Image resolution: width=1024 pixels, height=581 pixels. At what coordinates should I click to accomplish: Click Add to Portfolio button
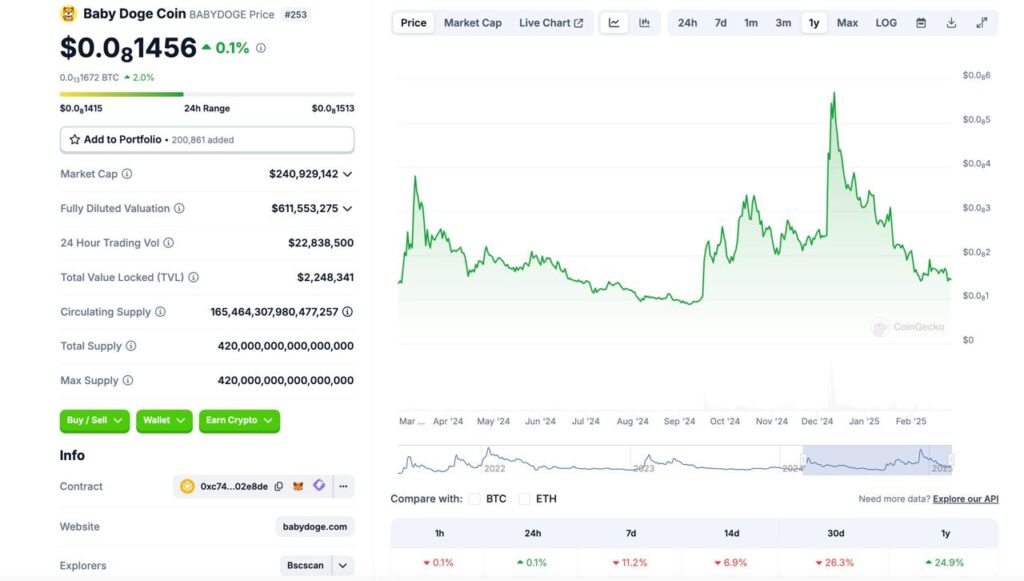coord(207,140)
